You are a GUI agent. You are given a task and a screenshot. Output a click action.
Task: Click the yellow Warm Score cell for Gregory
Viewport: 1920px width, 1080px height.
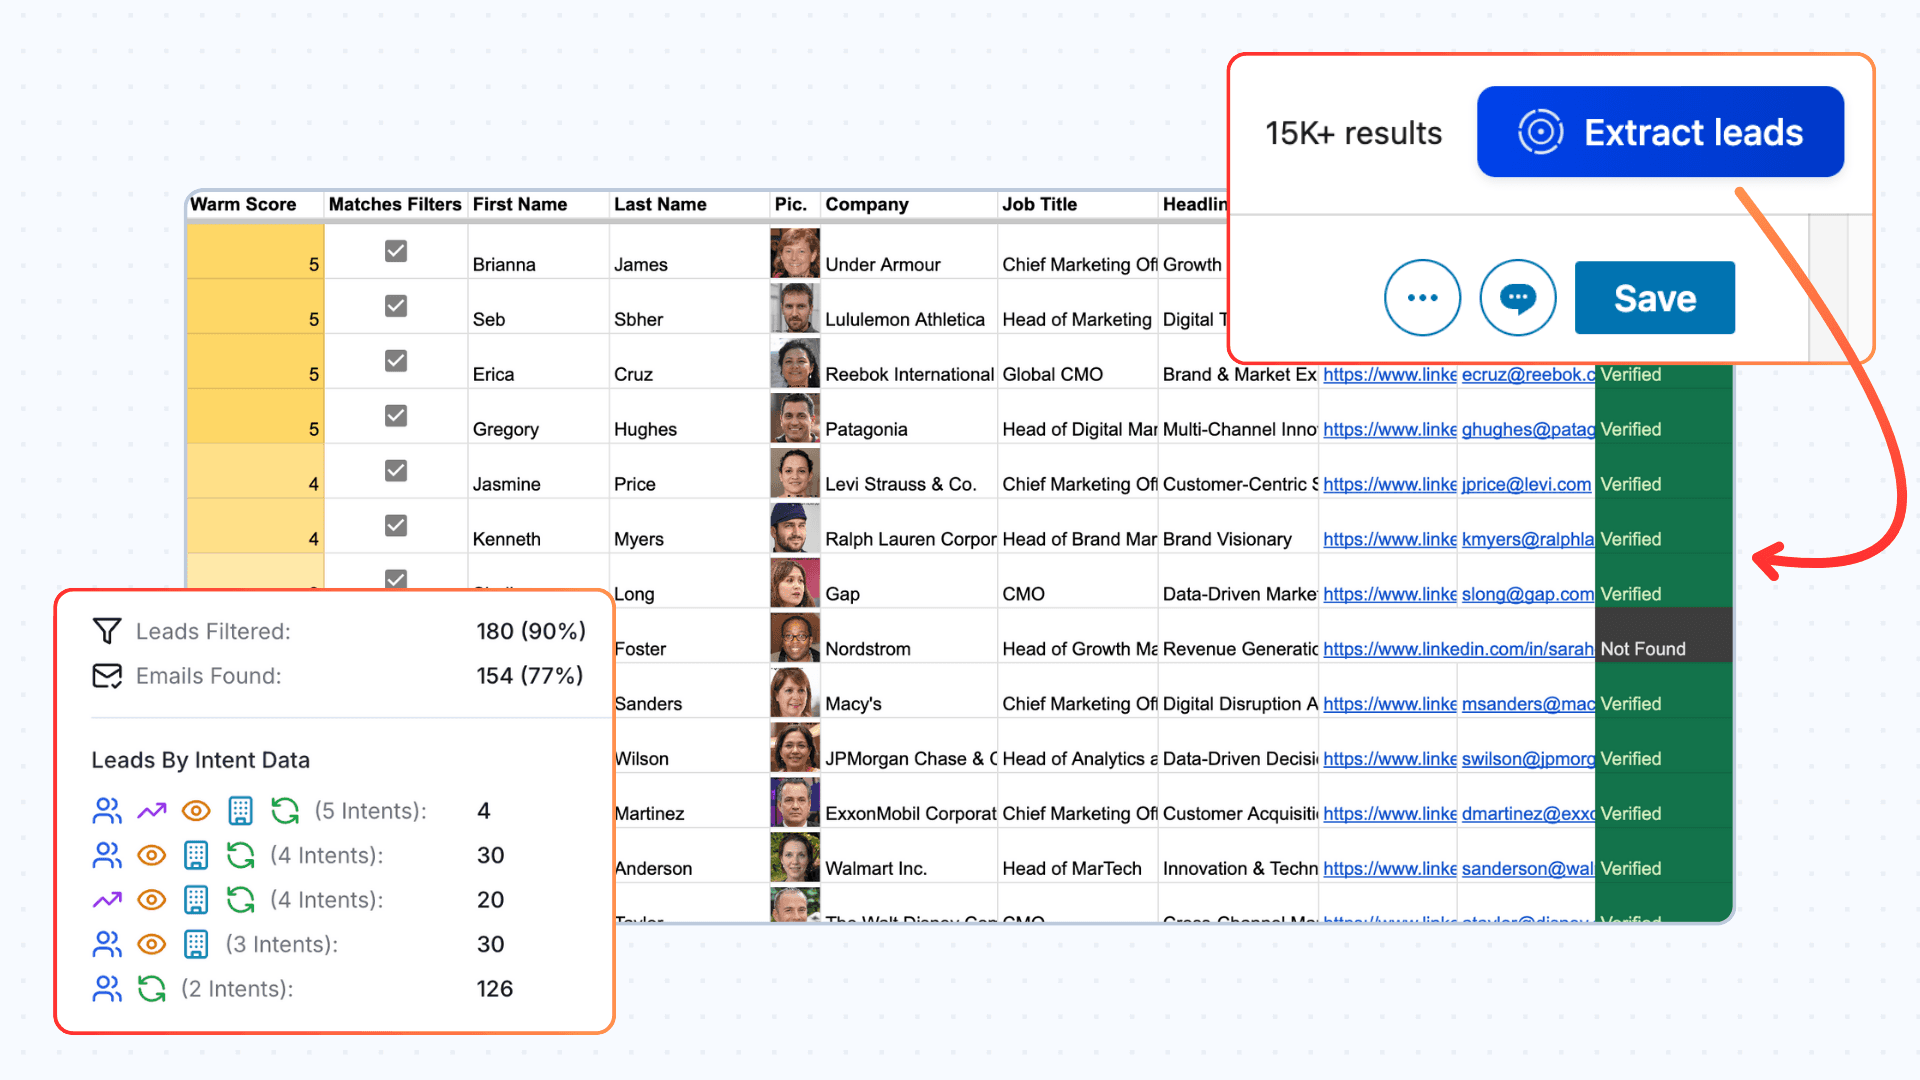pos(254,416)
